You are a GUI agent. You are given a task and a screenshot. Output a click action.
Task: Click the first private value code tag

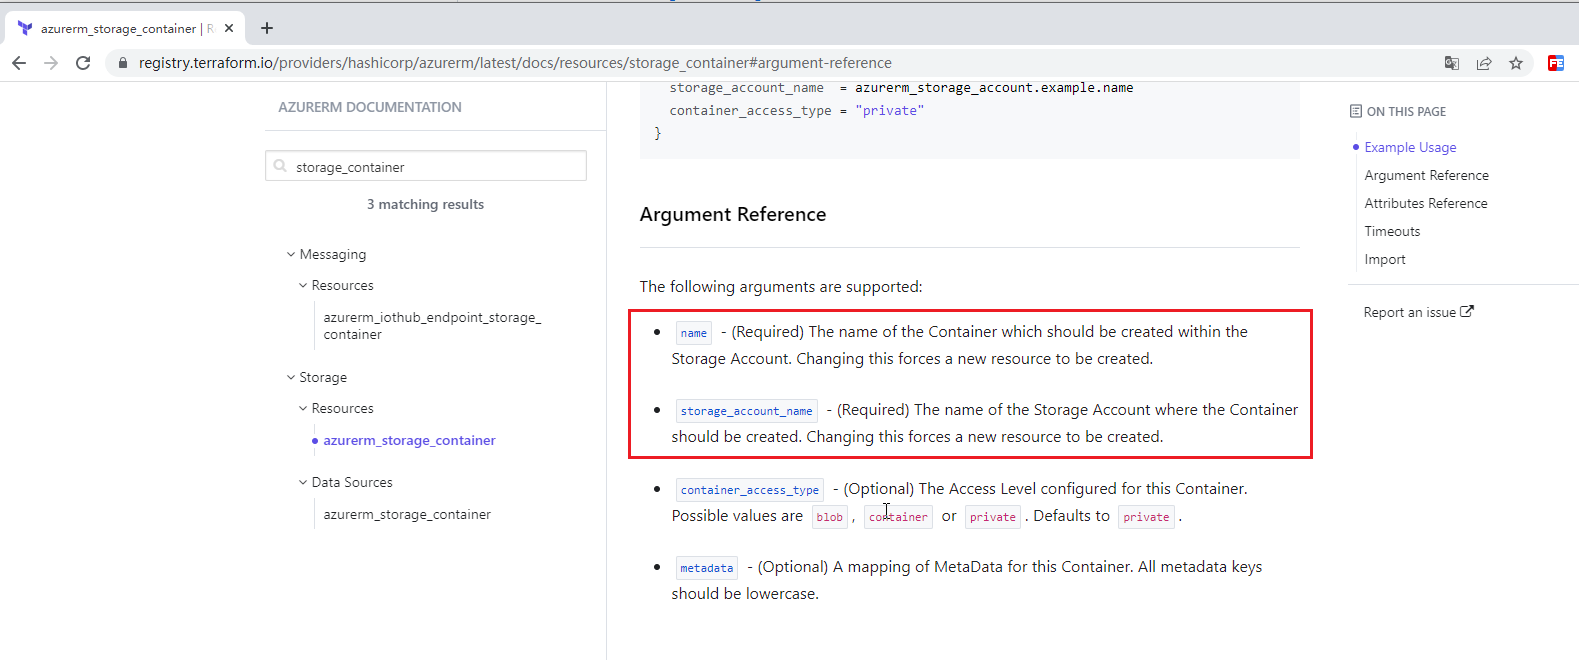point(993,517)
